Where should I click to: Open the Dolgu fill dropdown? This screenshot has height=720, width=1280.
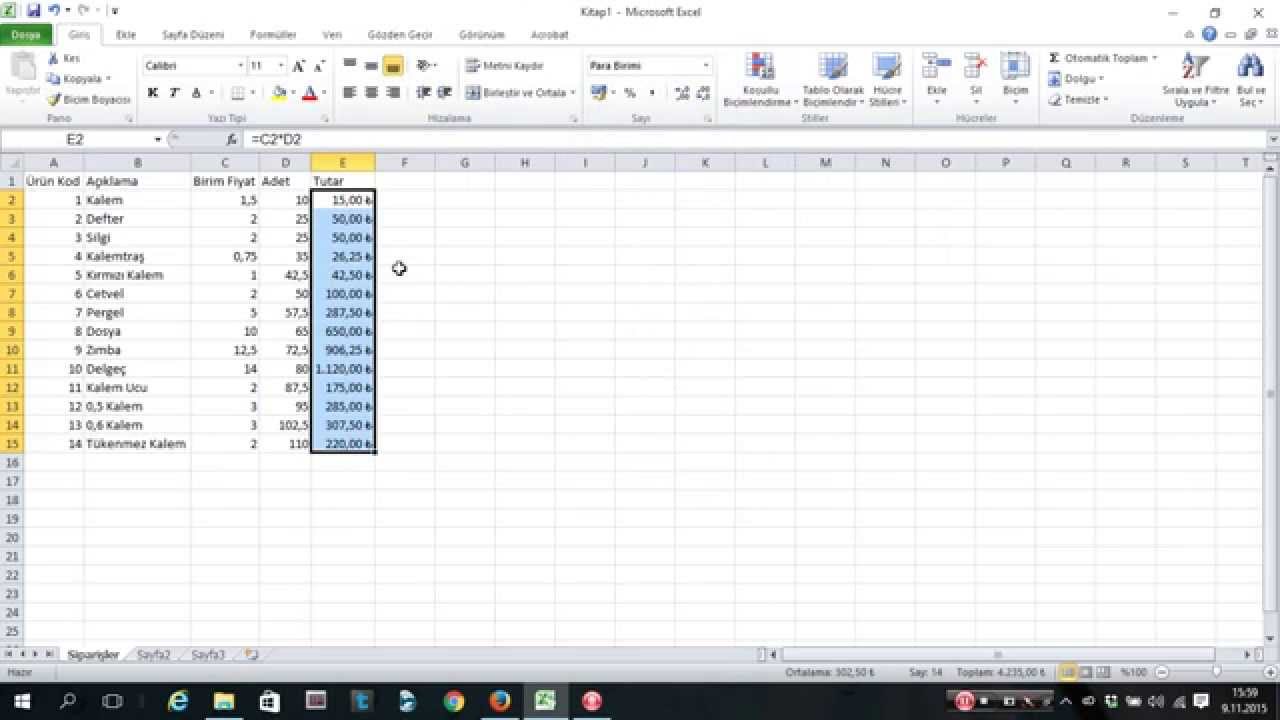(1076, 78)
